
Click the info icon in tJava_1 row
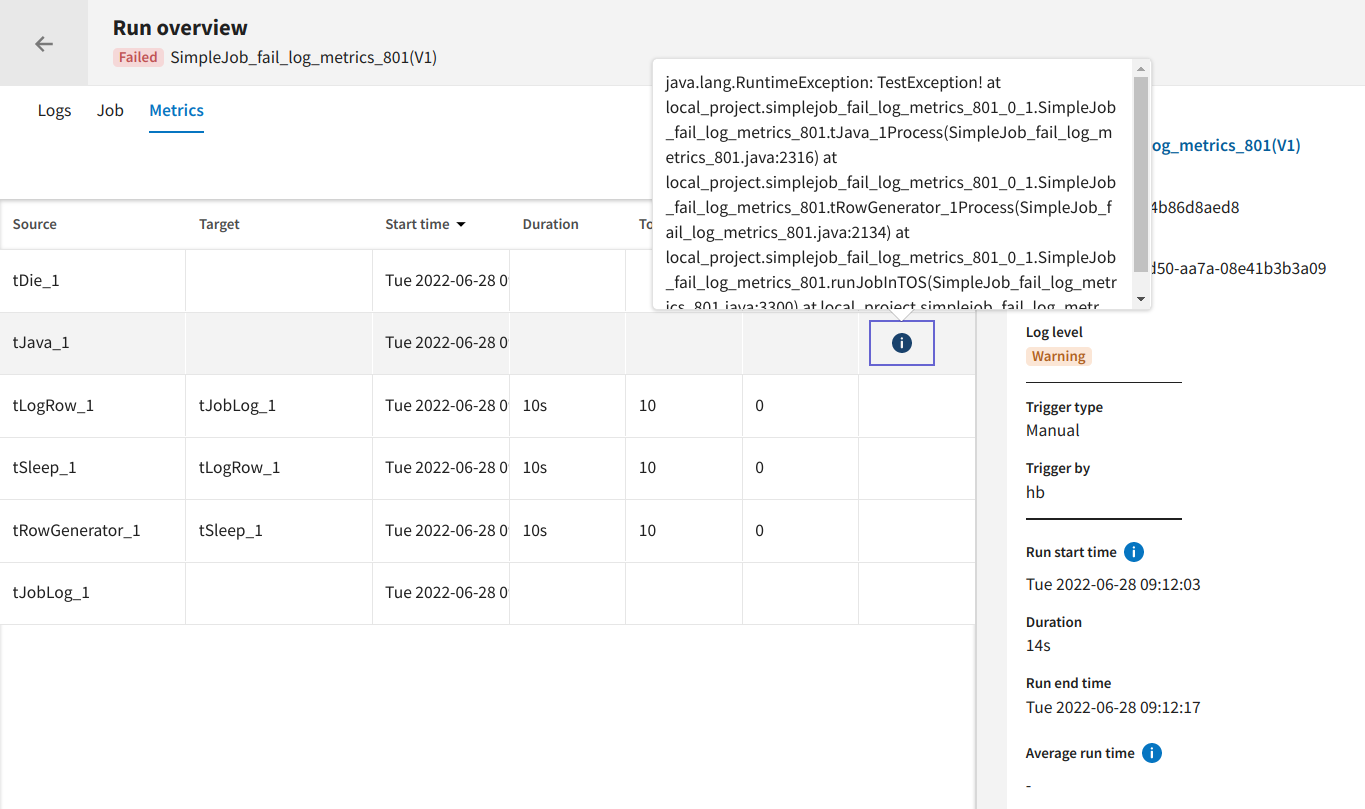coord(901,343)
